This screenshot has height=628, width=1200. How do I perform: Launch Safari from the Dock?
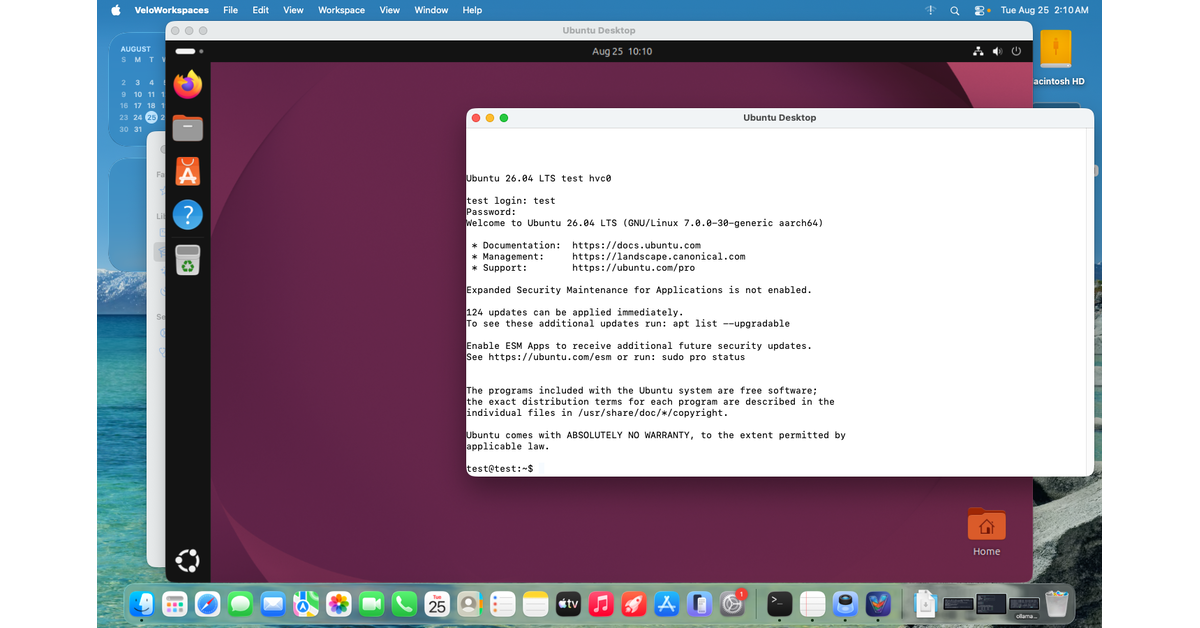208,603
